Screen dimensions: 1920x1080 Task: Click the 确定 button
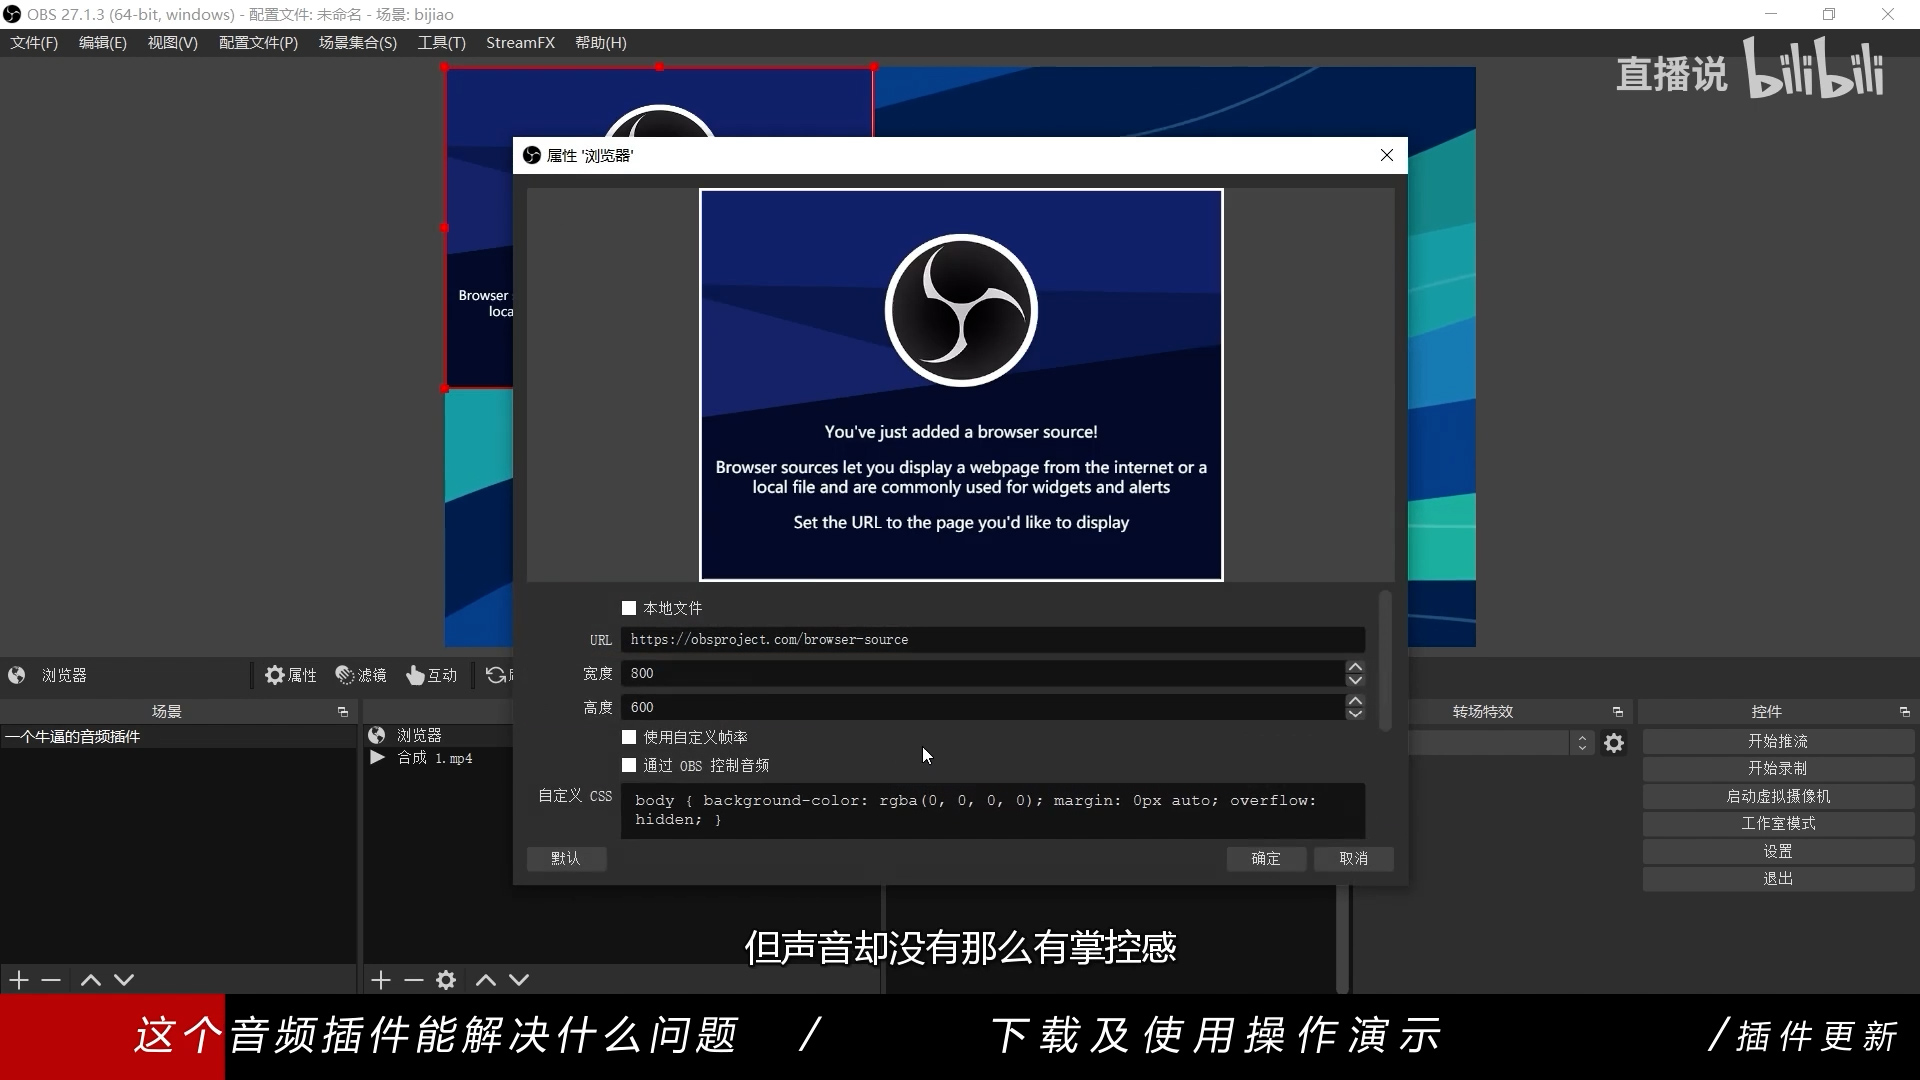[x=1266, y=859]
